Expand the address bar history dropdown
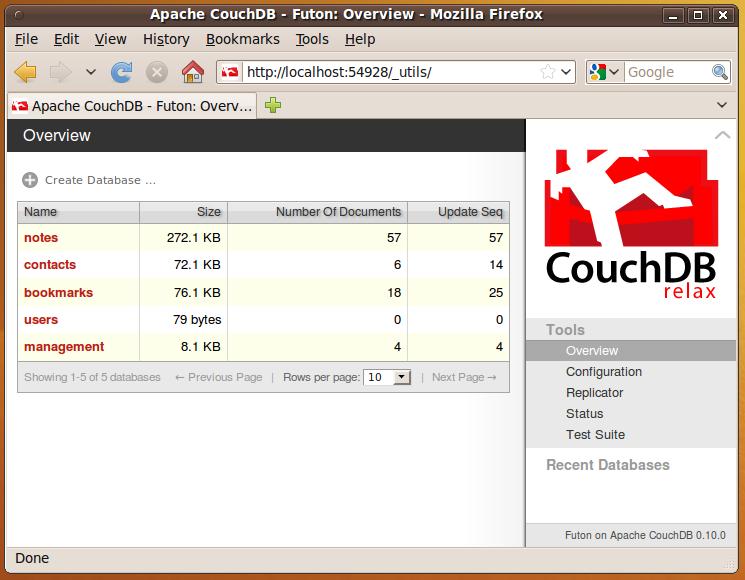The height and width of the screenshot is (580, 745). click(566, 72)
